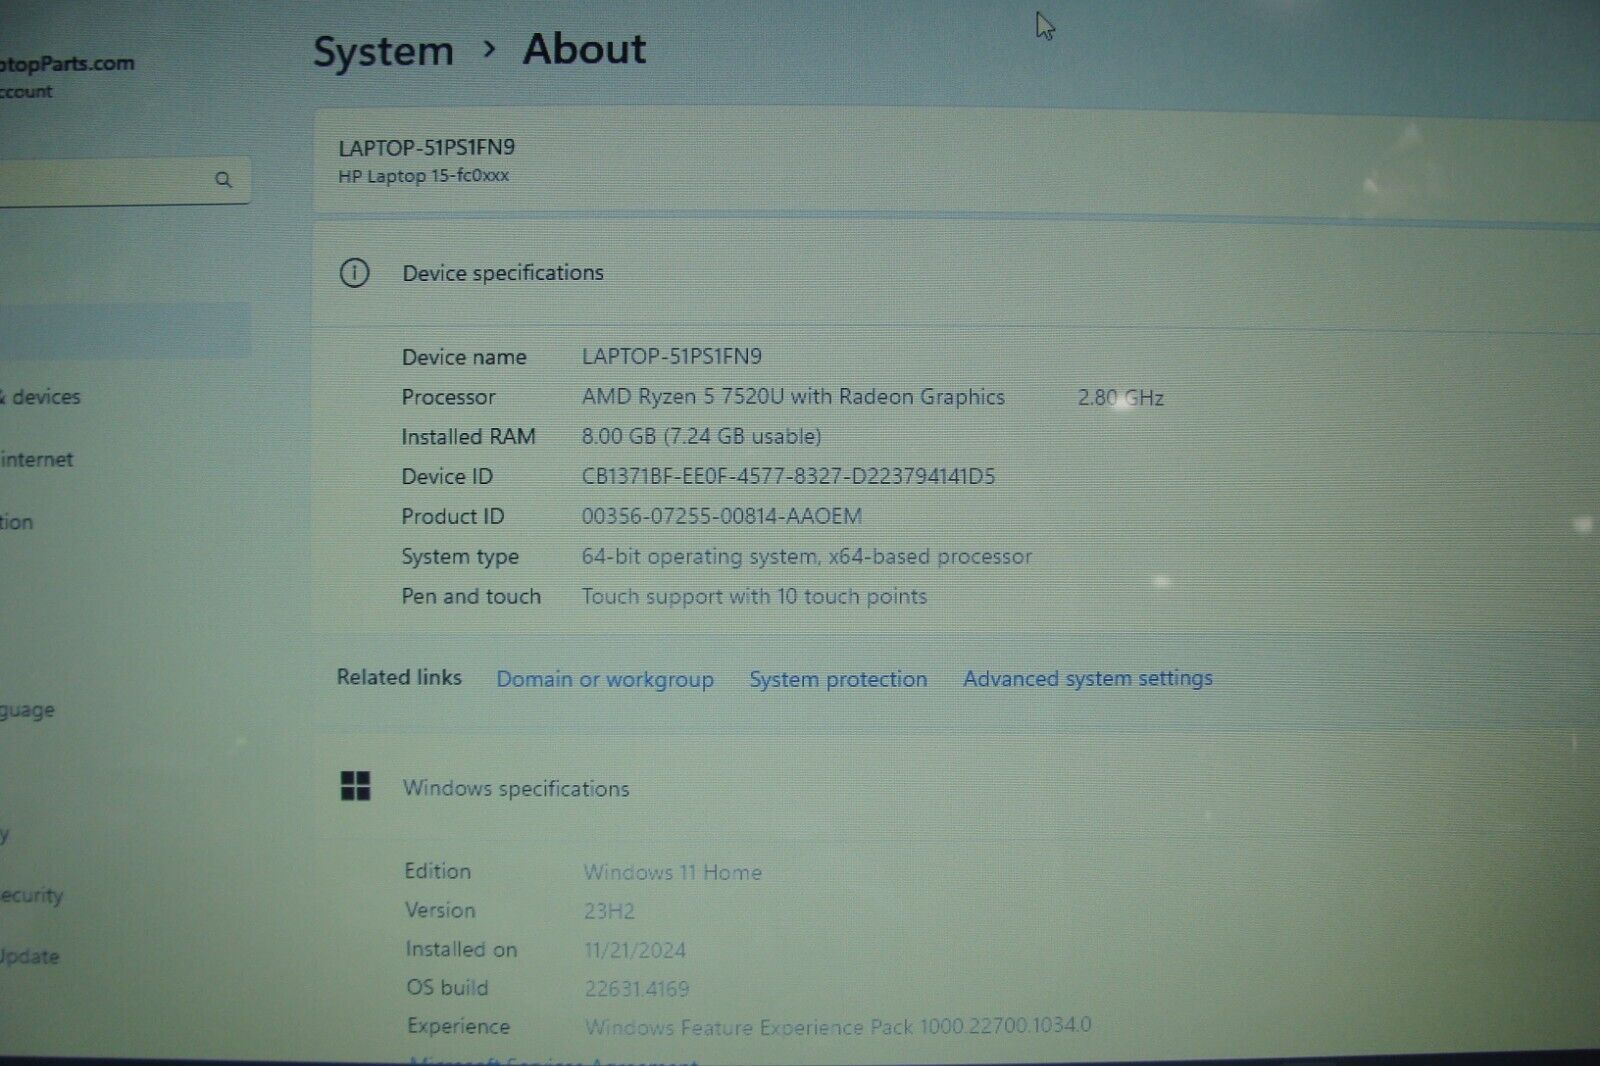Click the OS build value 22631.4169
The width and height of the screenshot is (1600, 1066).
[x=637, y=989]
